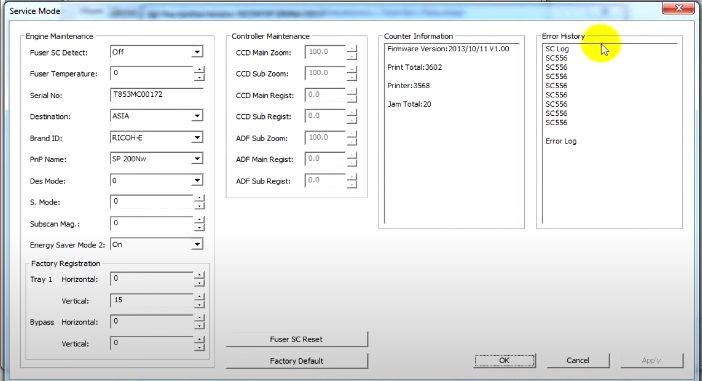Increase Tray 1 Horizontal registration value
The image size is (702, 381).
199,275
